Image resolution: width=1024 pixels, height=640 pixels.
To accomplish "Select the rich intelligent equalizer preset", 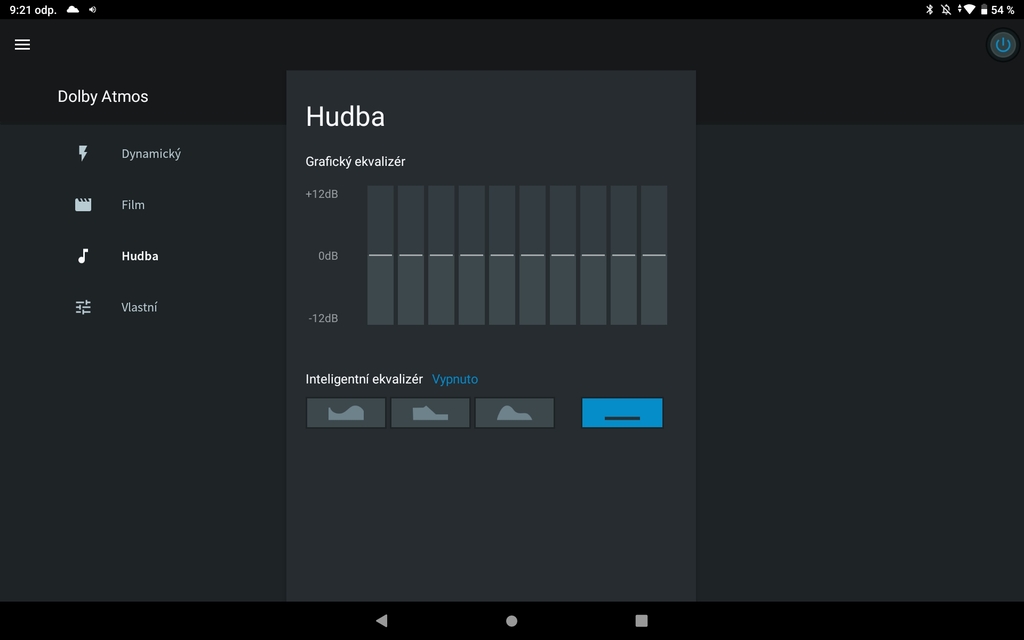I will [430, 412].
